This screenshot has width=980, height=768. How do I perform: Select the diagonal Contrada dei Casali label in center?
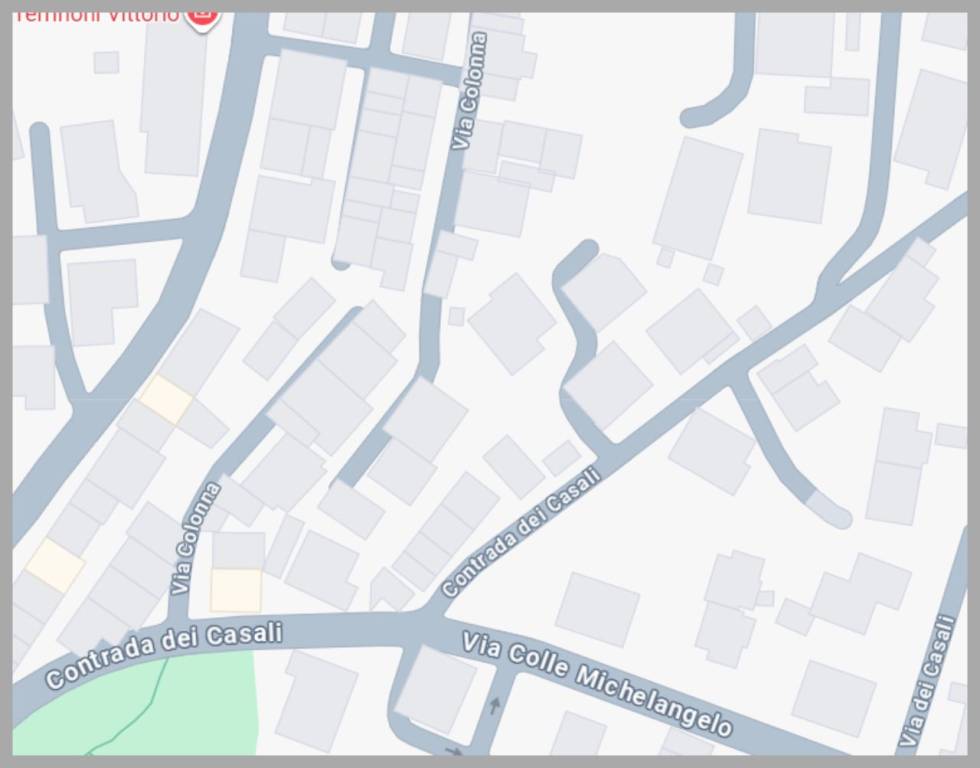(x=521, y=532)
